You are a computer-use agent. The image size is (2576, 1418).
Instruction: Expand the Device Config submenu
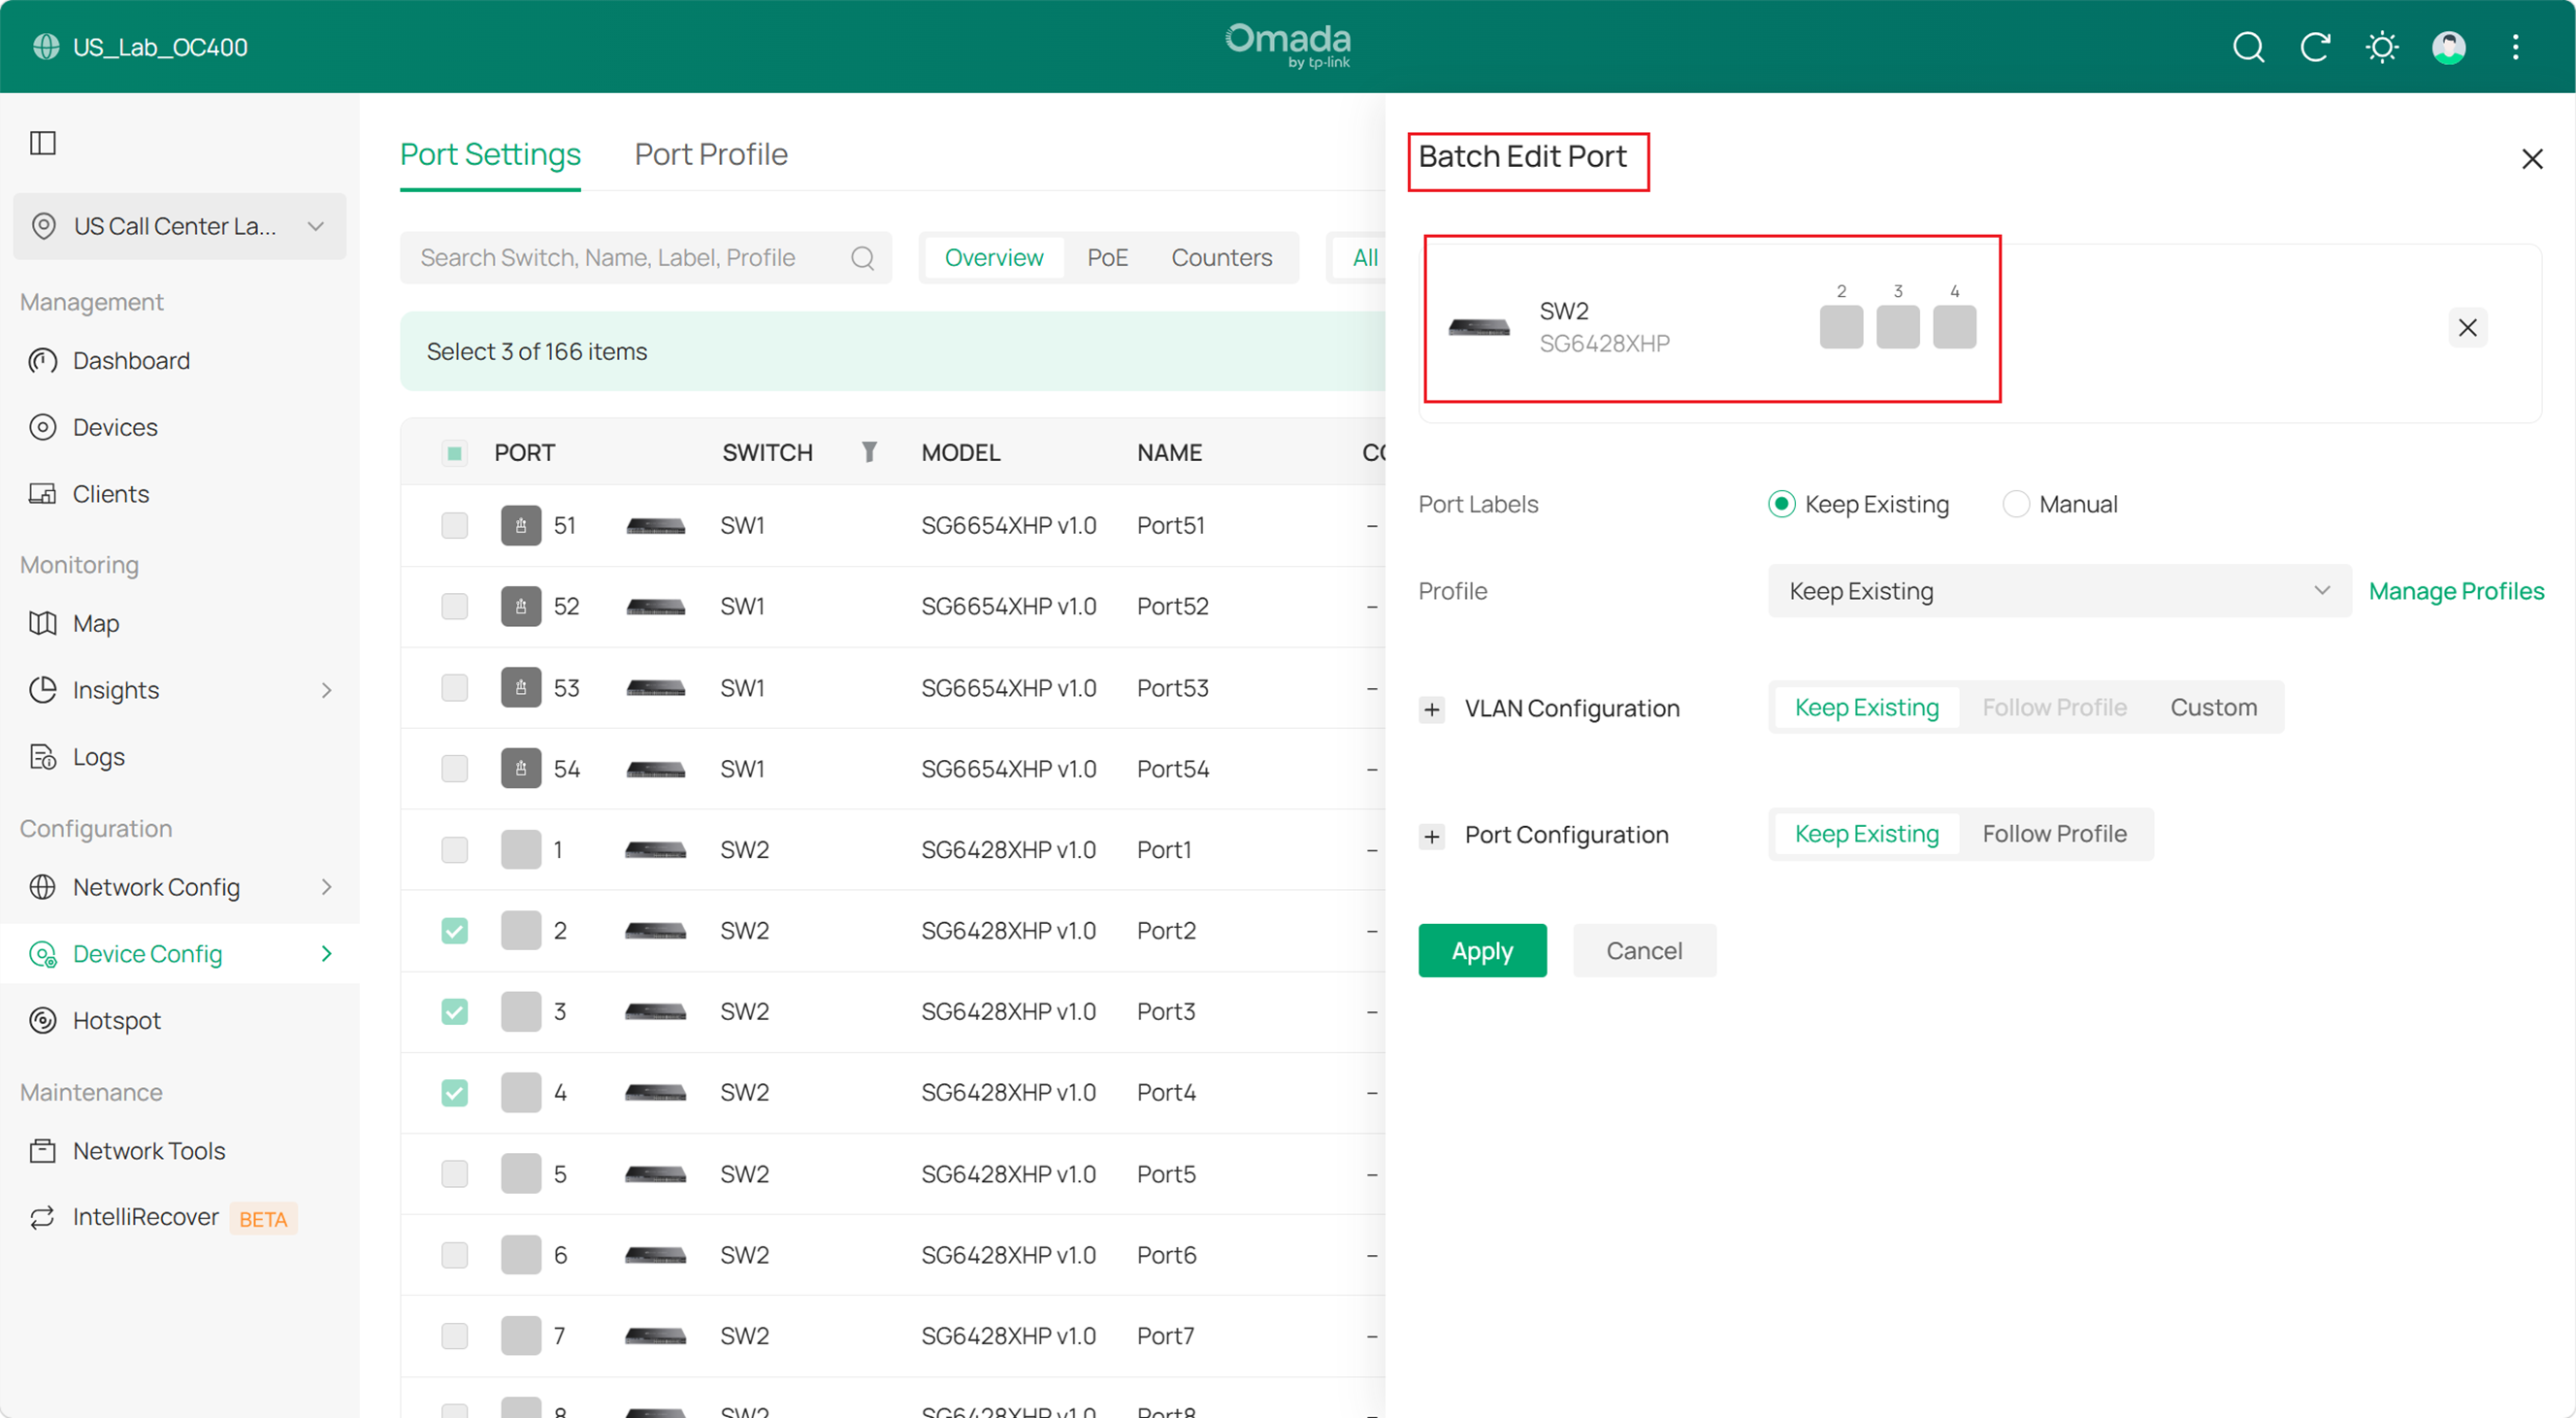pyautogui.click(x=327, y=954)
